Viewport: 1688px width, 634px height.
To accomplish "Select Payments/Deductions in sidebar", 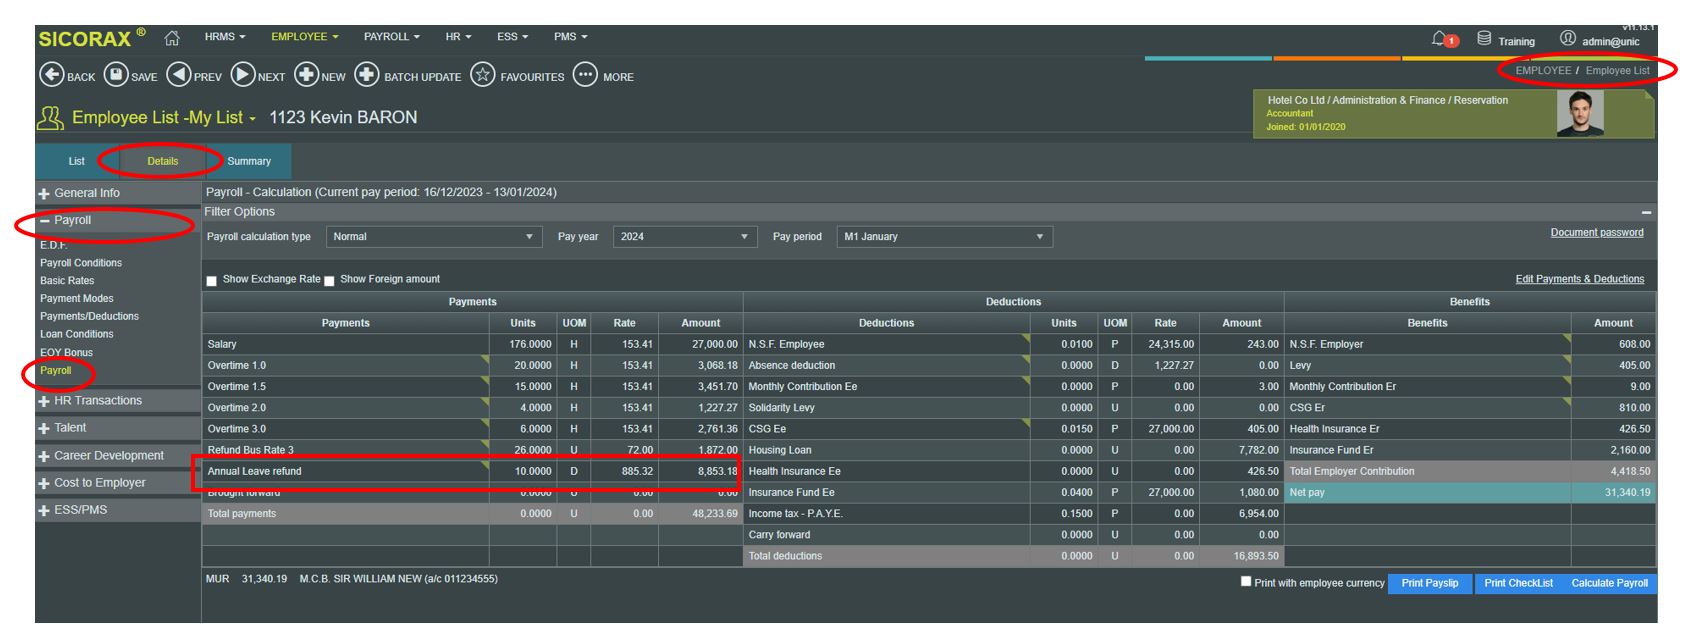I will coord(90,317).
